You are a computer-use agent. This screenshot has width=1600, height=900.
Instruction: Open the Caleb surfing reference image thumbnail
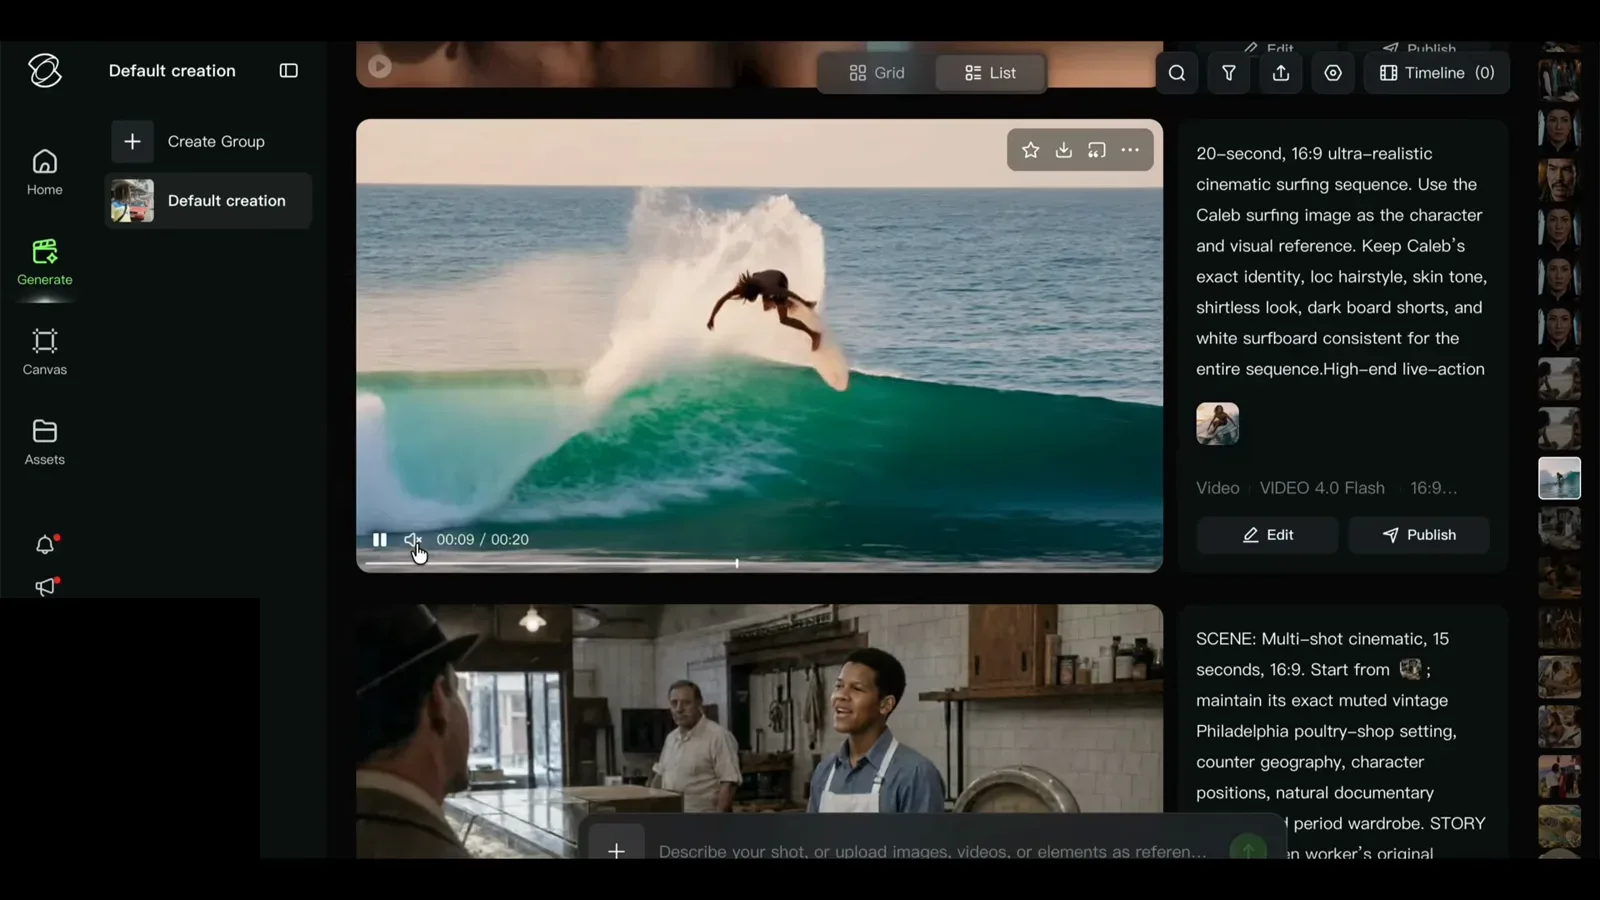coord(1217,424)
